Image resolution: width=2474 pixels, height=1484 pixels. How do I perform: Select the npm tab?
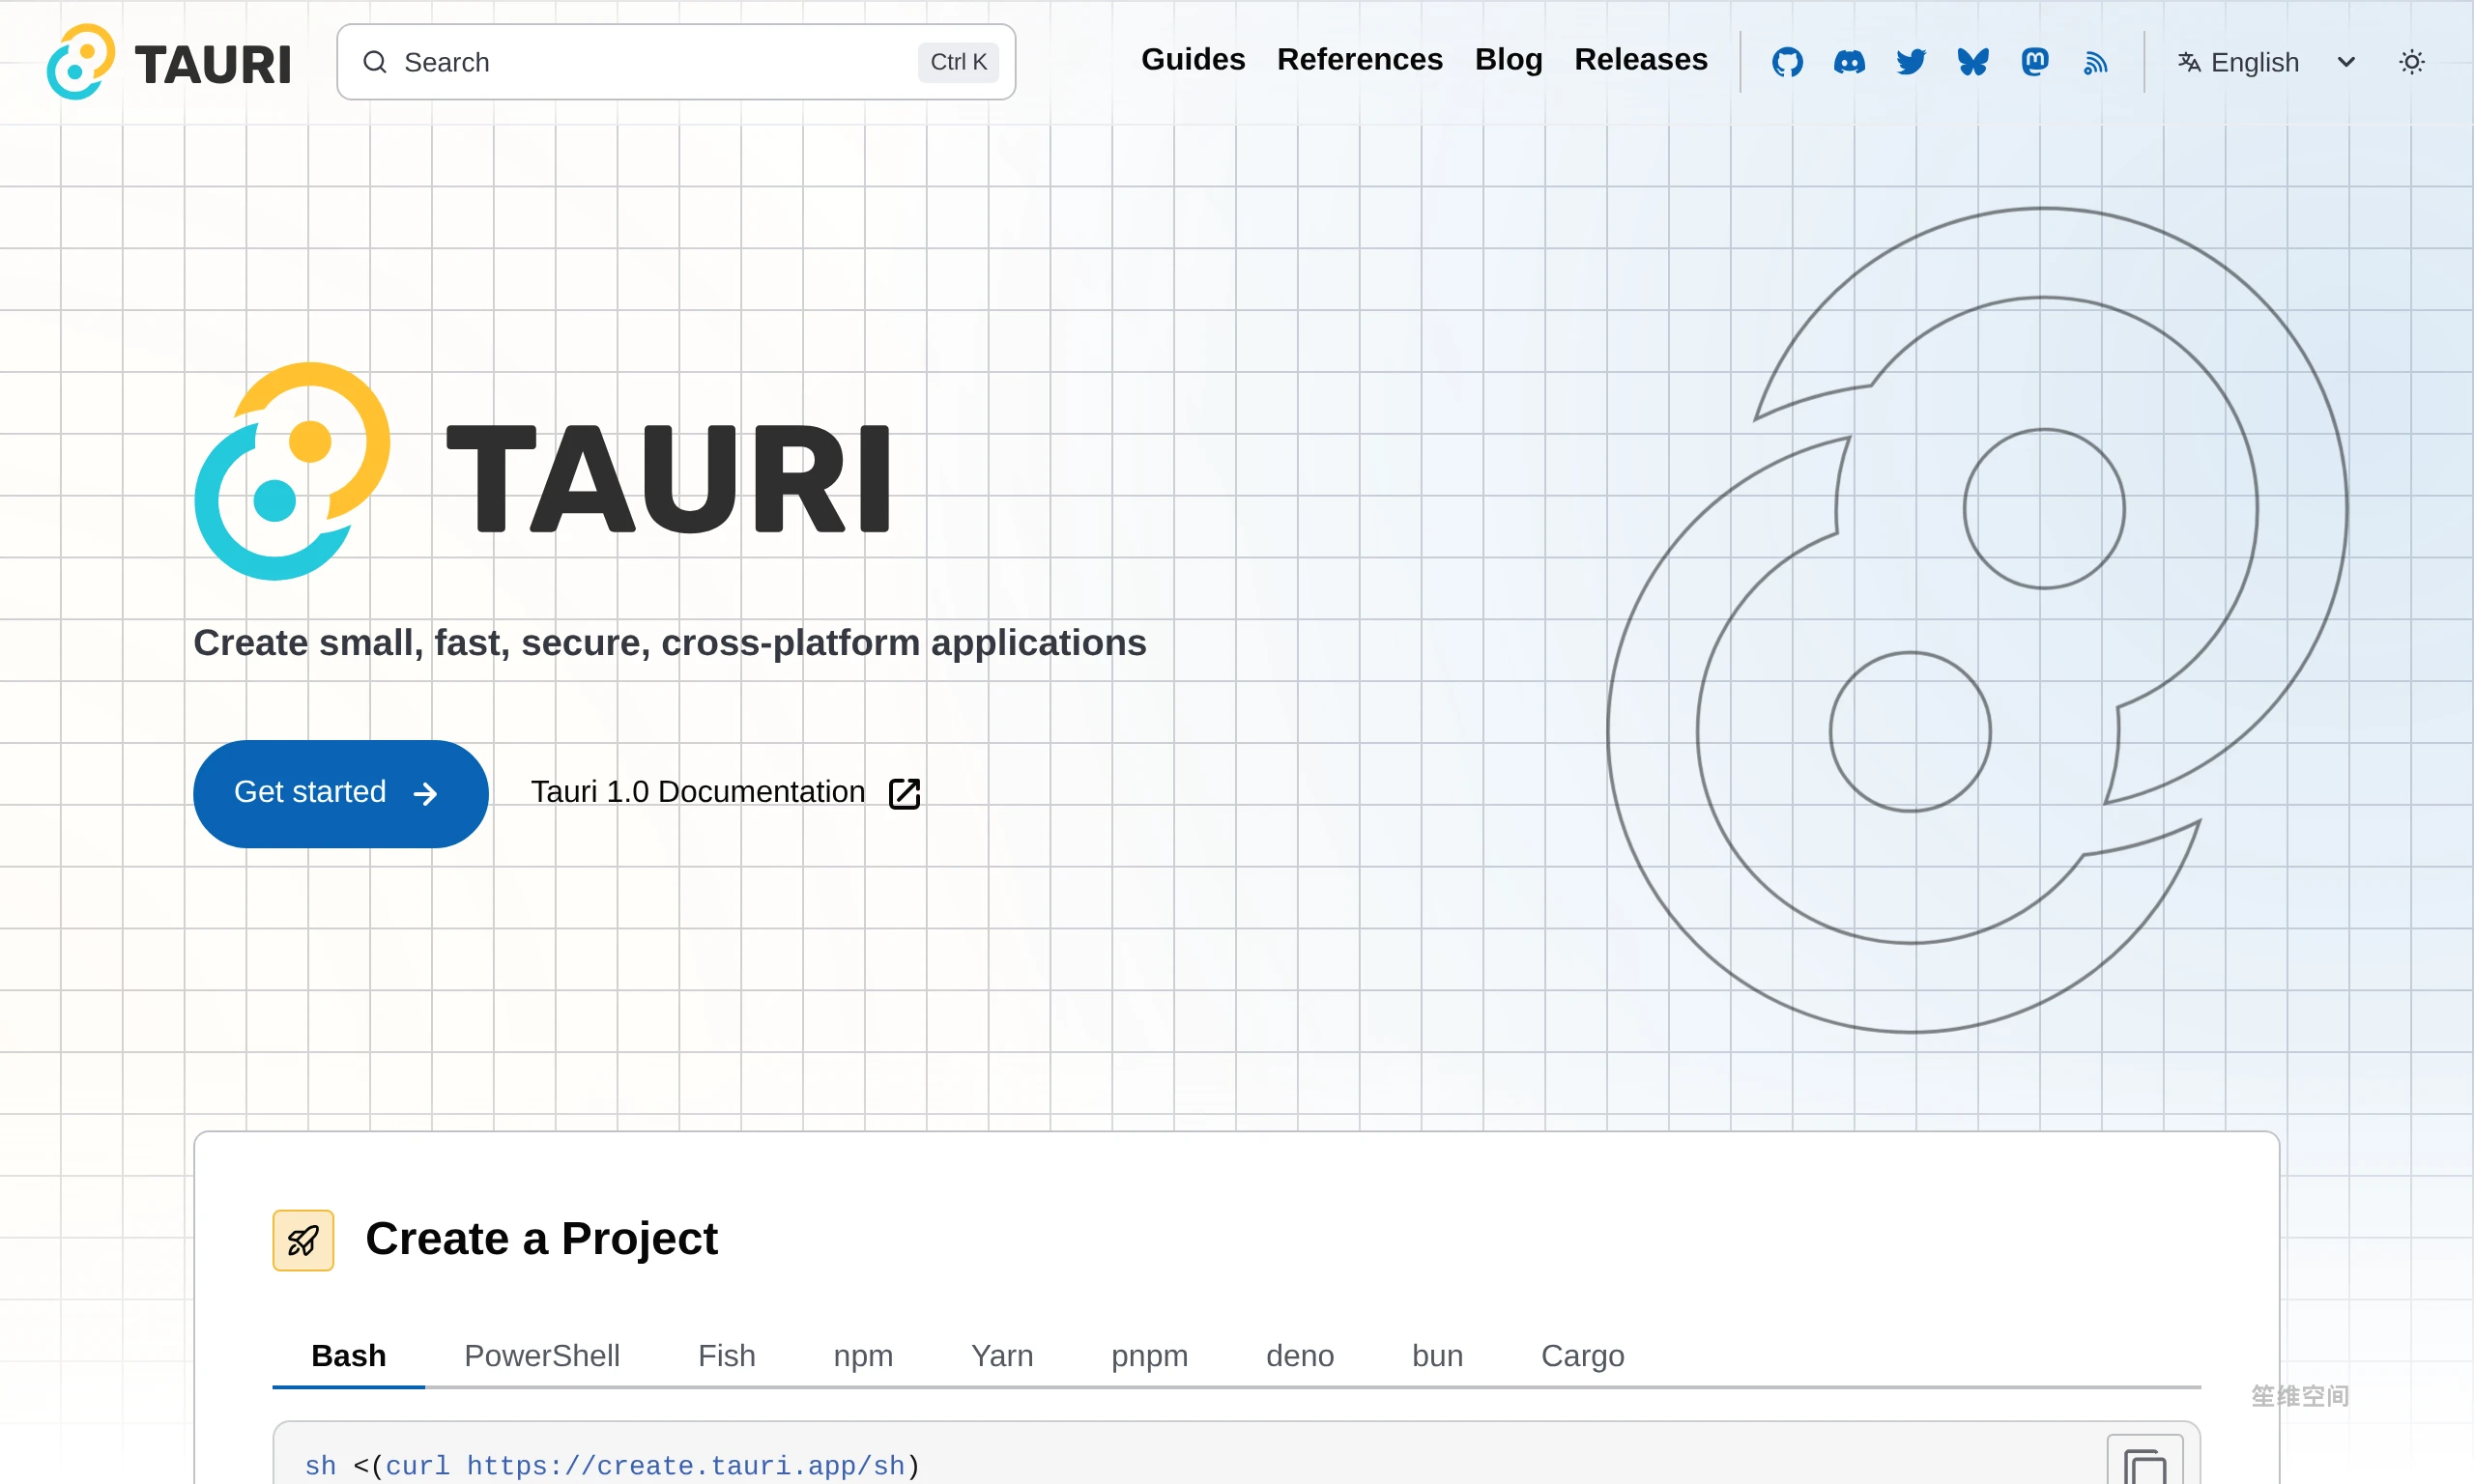pos(863,1356)
